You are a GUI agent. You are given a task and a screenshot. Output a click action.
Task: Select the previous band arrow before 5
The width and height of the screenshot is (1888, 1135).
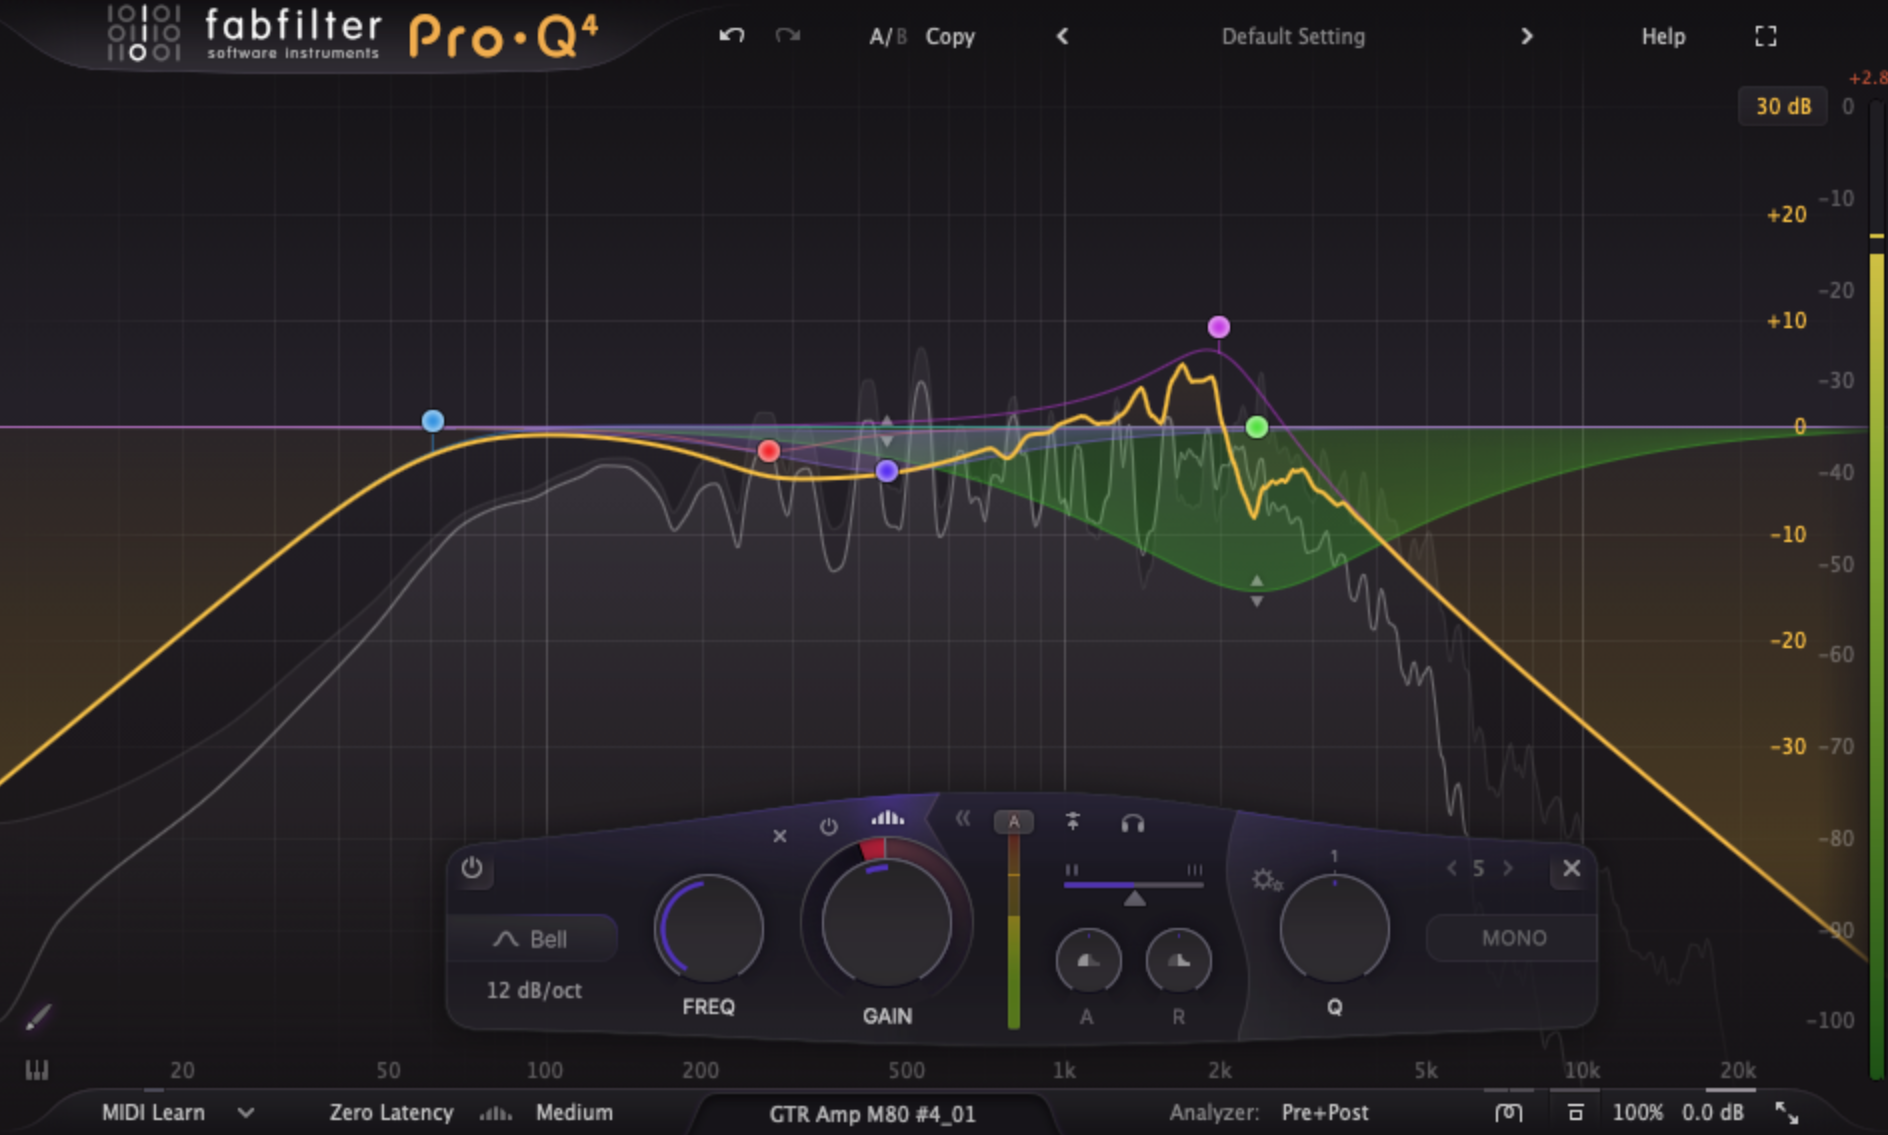click(x=1451, y=868)
